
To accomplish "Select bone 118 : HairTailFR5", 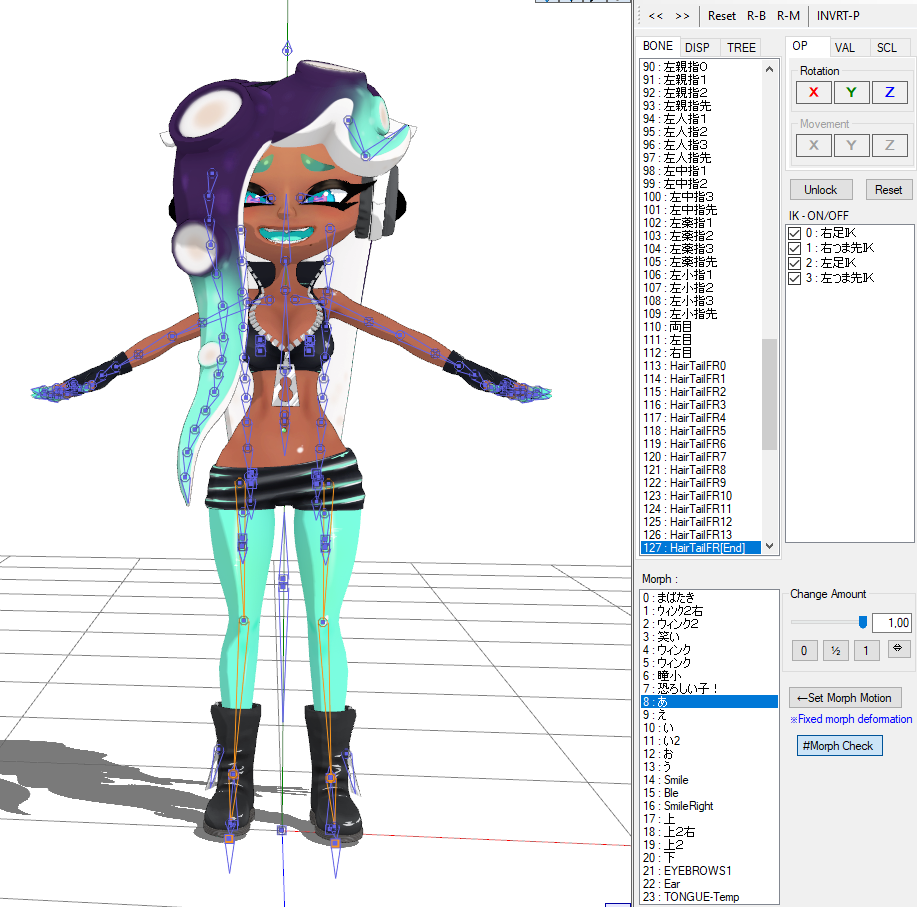I will click(x=701, y=431).
